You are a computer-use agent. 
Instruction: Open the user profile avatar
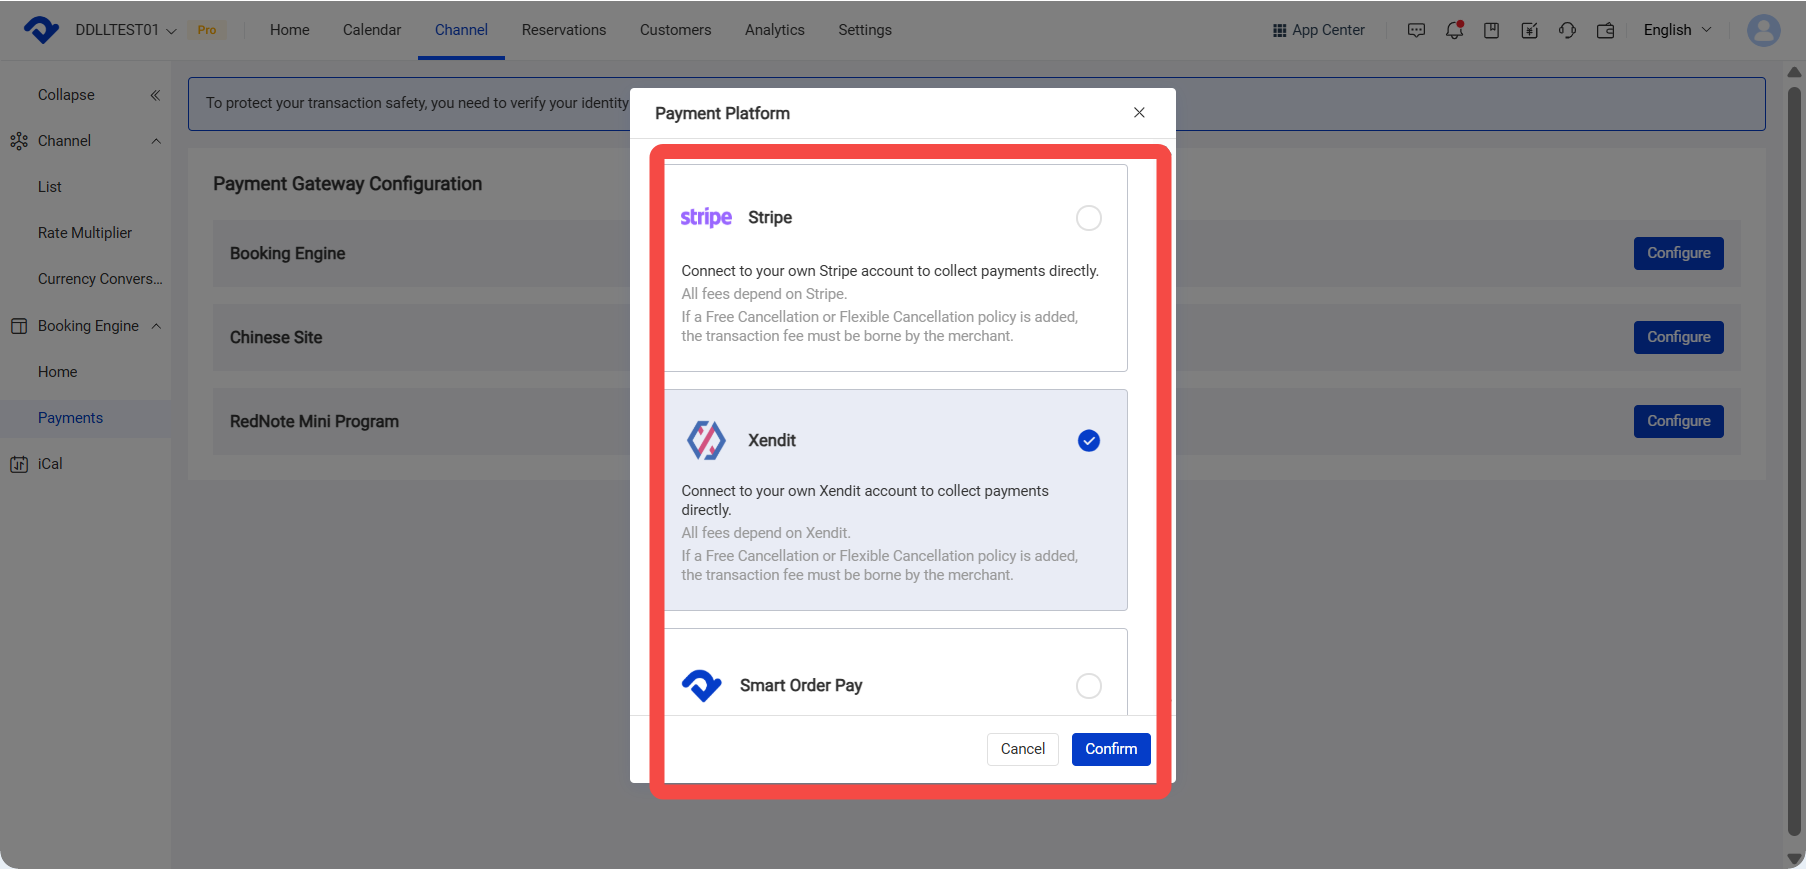[x=1763, y=30]
